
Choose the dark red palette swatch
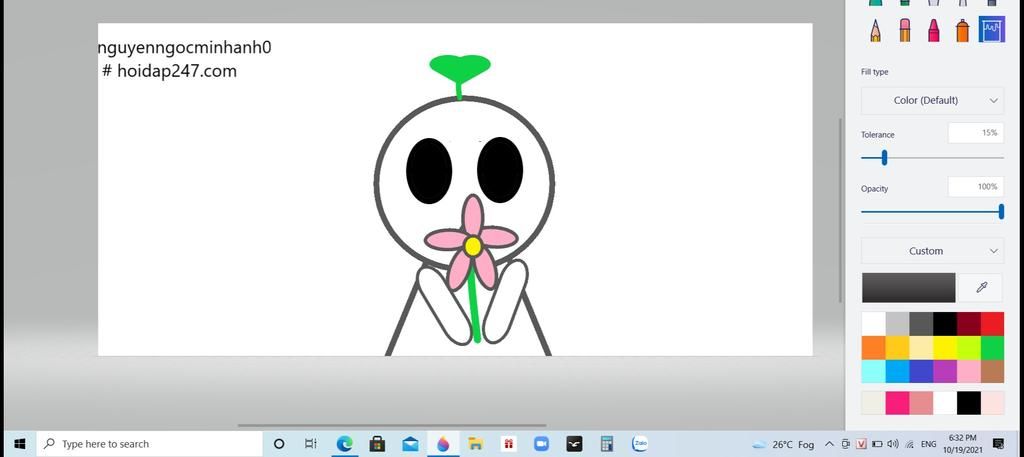(x=968, y=324)
